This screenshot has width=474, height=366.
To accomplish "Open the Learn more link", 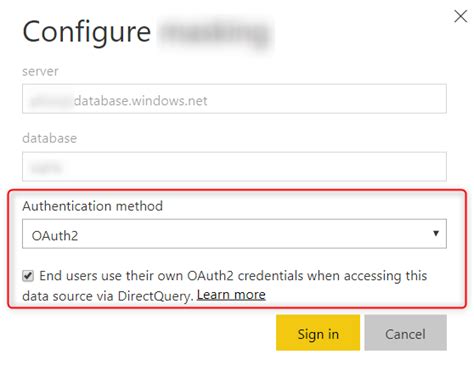I will pyautogui.click(x=231, y=295).
